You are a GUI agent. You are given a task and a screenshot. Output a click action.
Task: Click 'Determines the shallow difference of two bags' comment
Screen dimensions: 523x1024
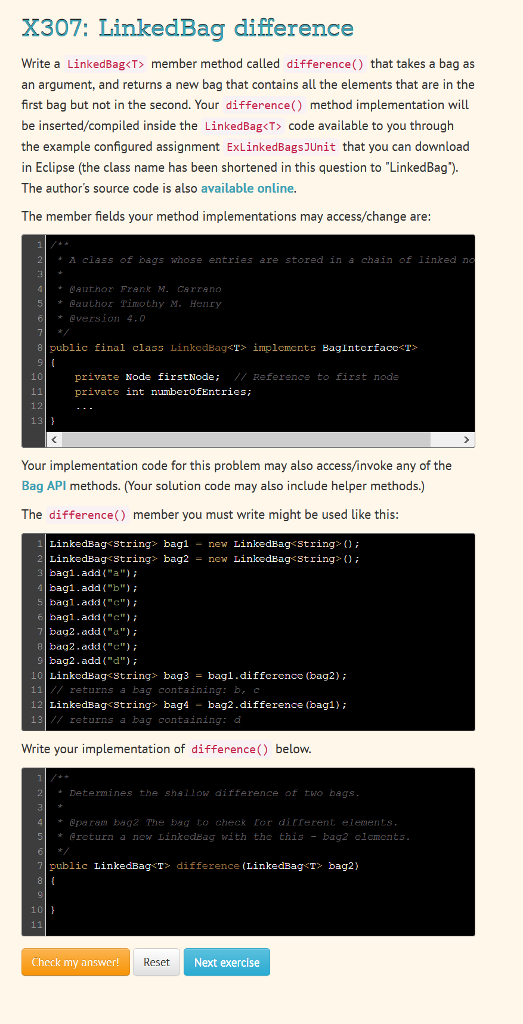tap(208, 793)
